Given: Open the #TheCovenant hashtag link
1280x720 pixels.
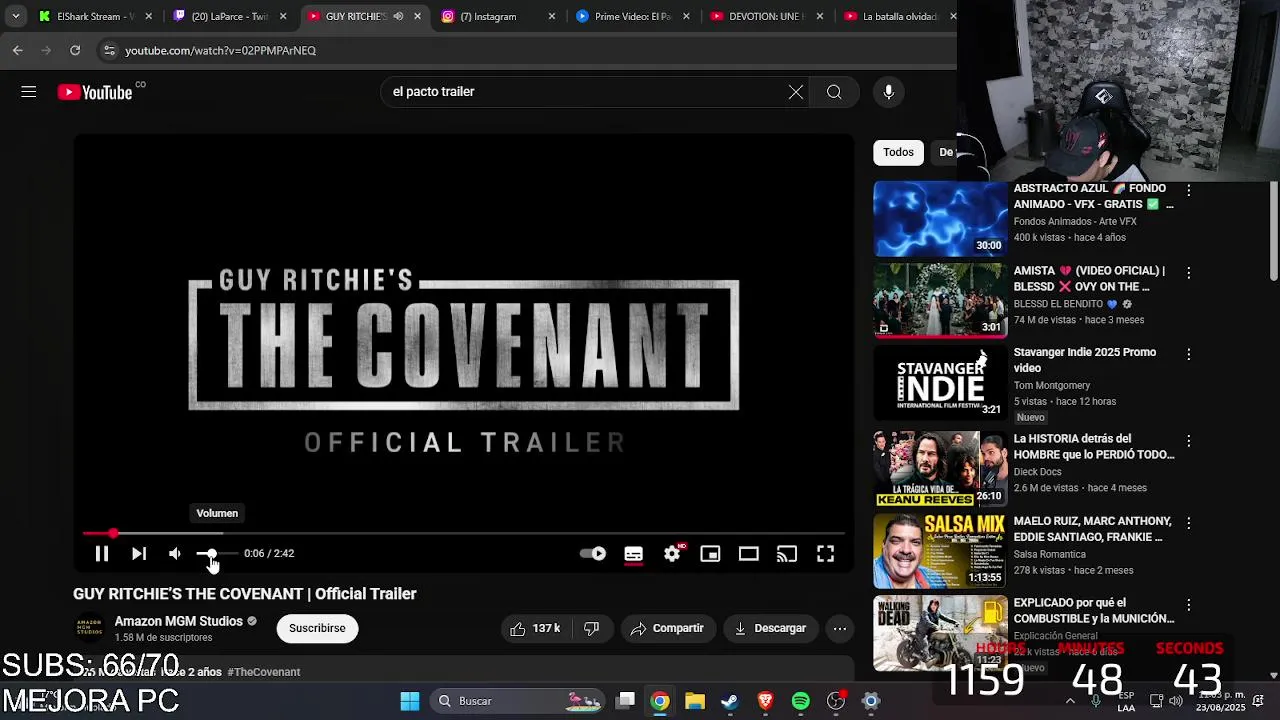Looking at the screenshot, I should (263, 672).
